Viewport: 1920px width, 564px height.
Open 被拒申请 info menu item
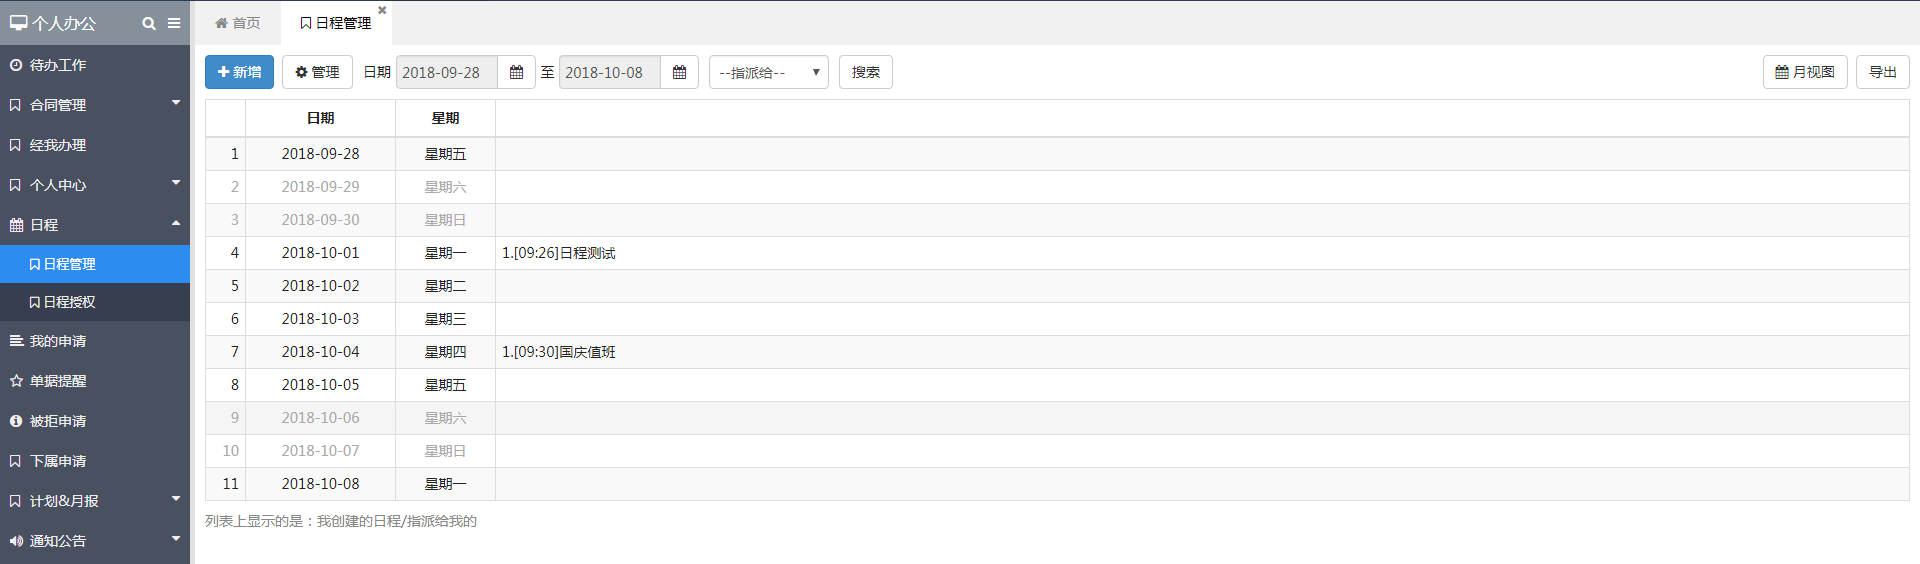click(95, 421)
